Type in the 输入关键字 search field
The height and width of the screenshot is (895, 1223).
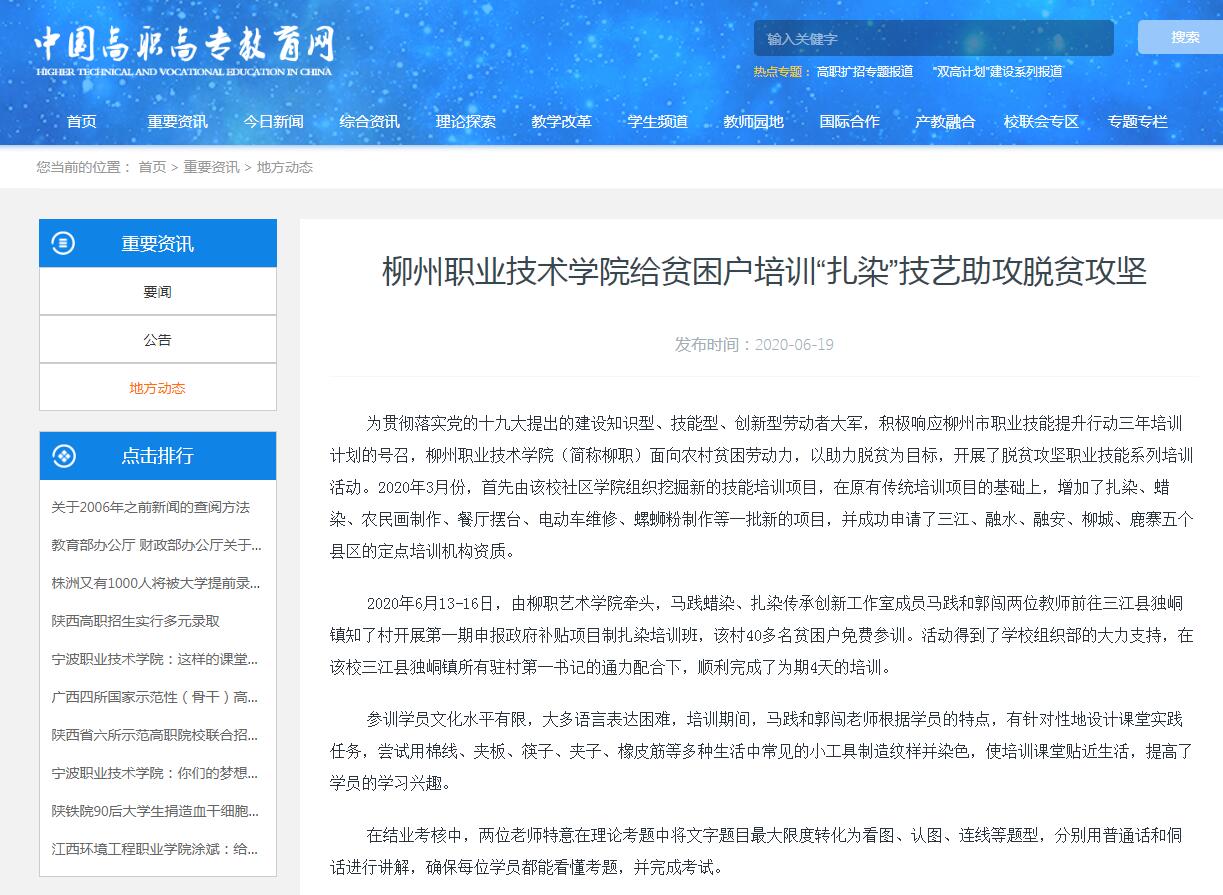[932, 39]
